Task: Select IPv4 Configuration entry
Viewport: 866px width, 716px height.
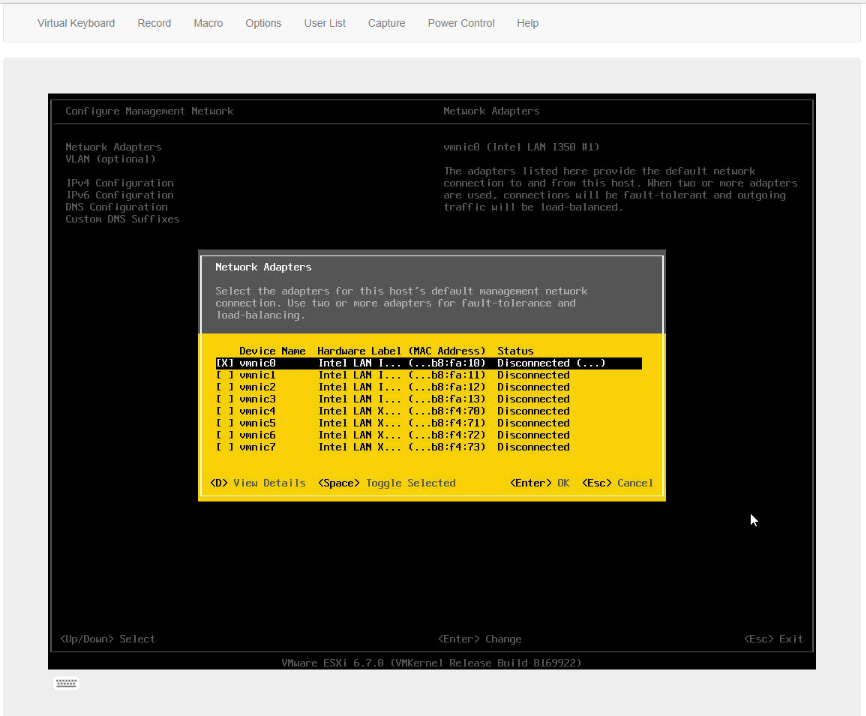Action: (119, 183)
